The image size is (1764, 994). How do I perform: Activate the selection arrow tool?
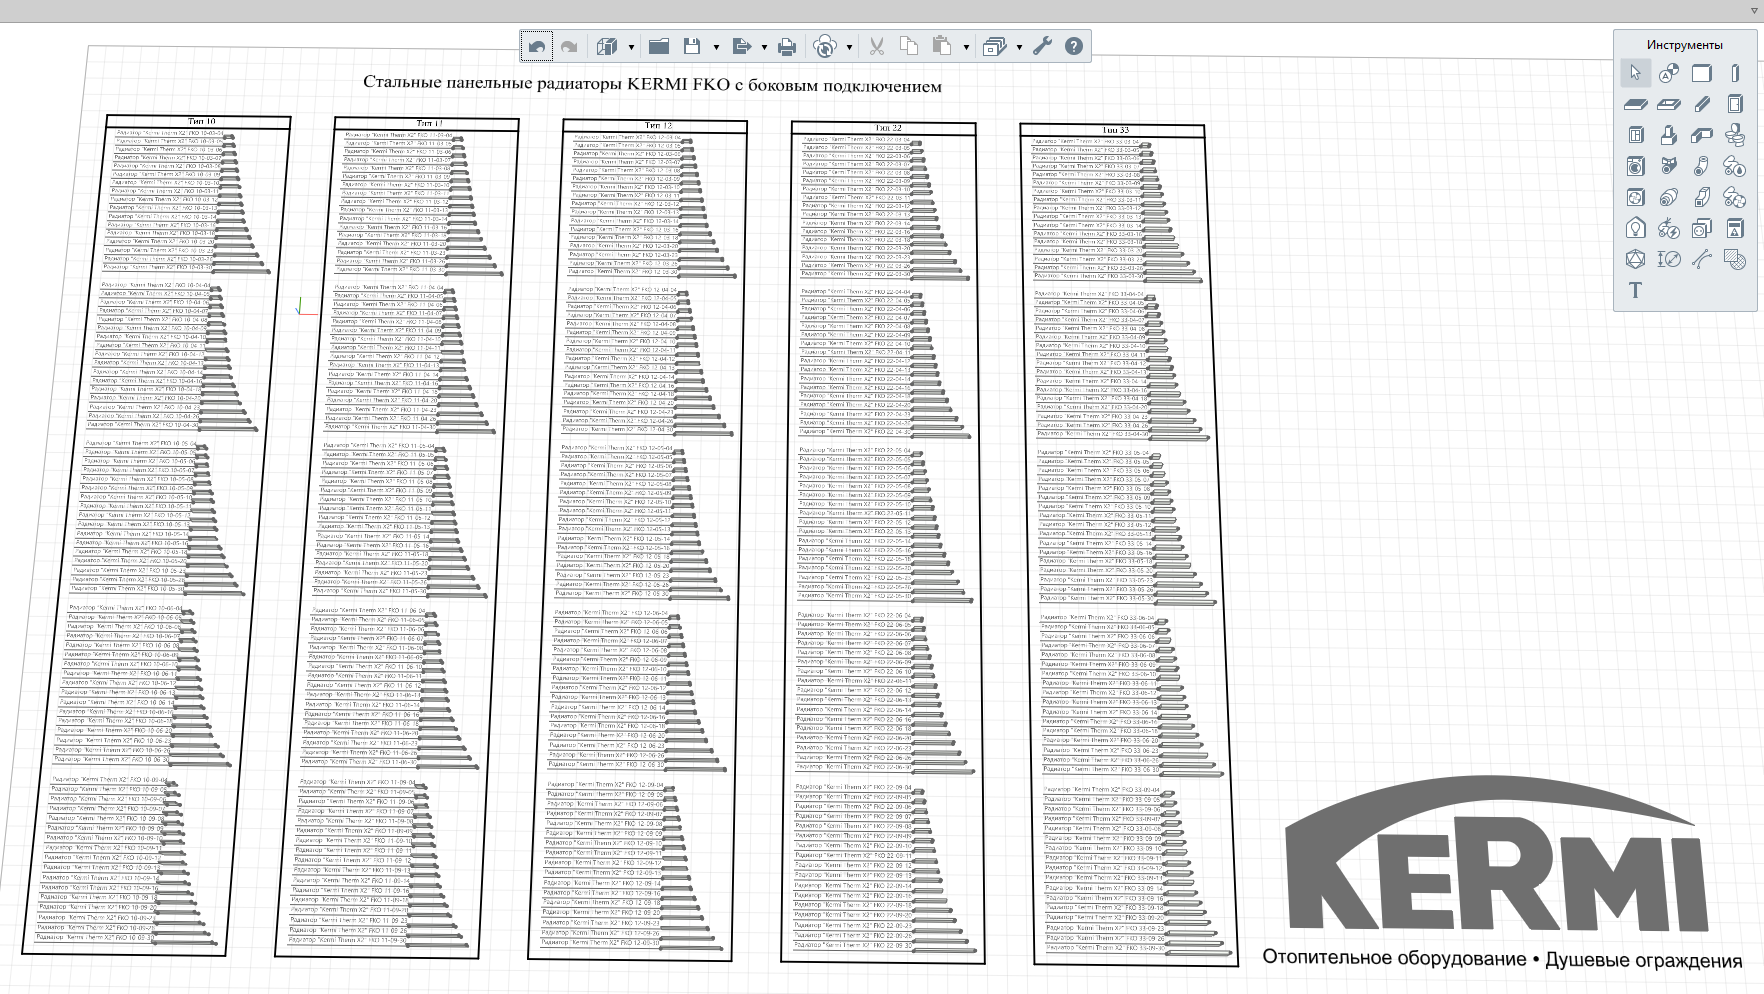tap(1635, 73)
